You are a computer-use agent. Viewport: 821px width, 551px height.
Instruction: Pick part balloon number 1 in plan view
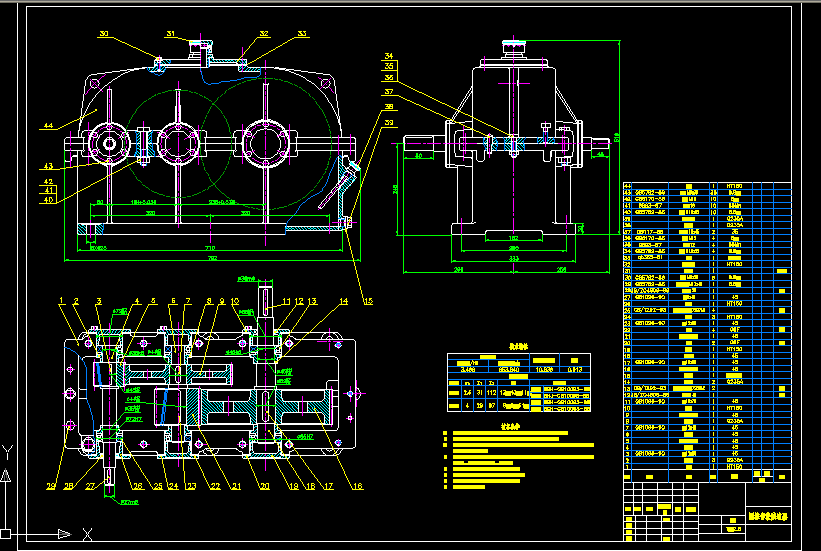(62, 300)
